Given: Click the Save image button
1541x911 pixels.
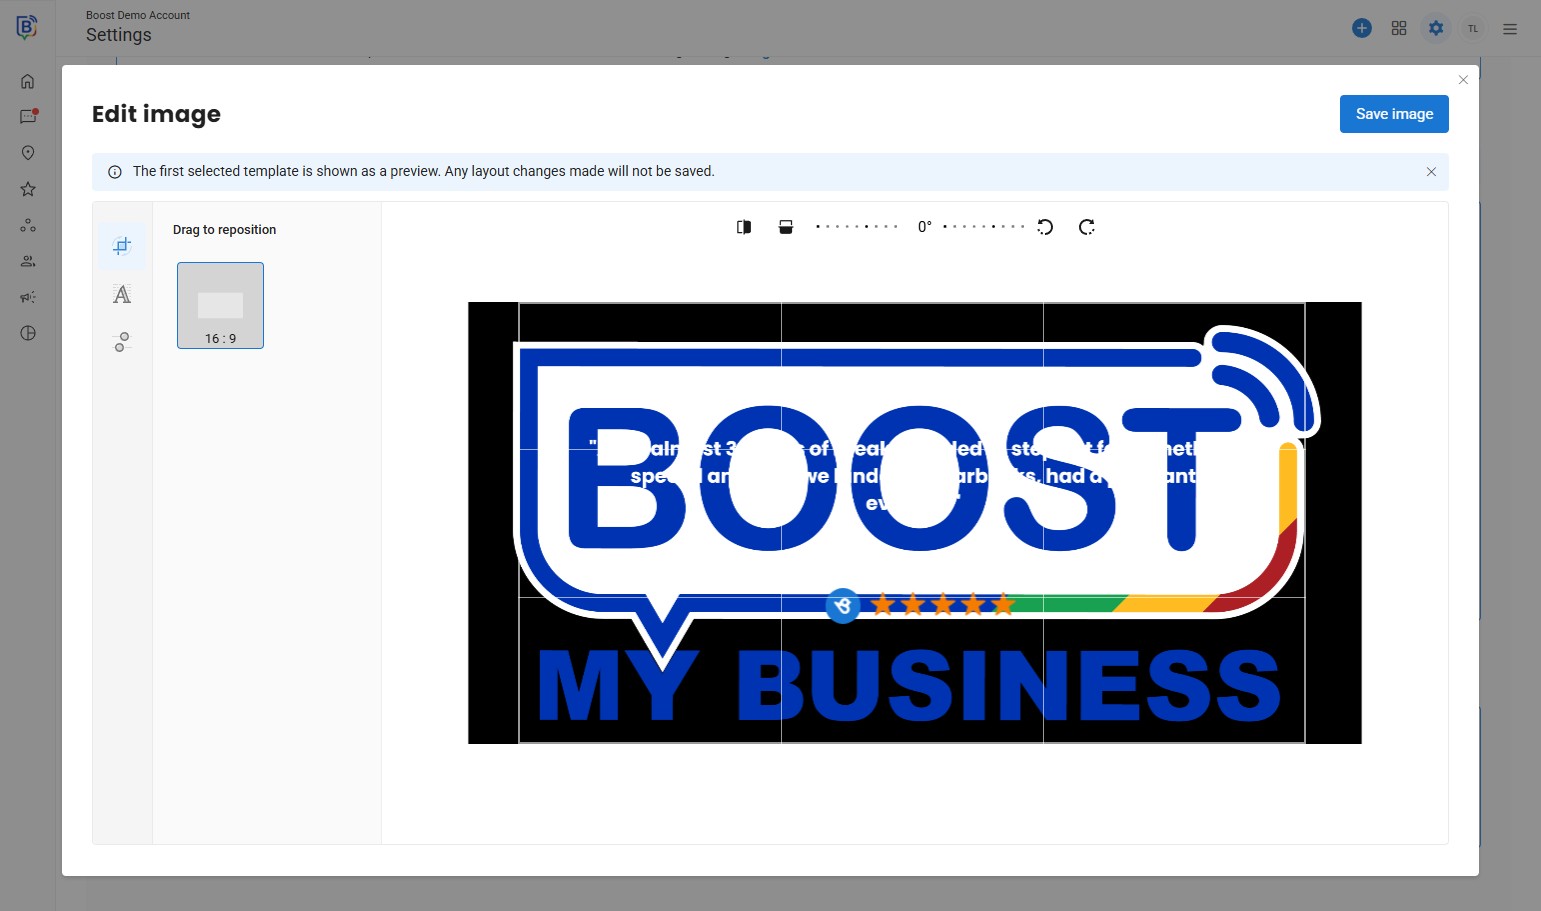Looking at the screenshot, I should (1393, 114).
